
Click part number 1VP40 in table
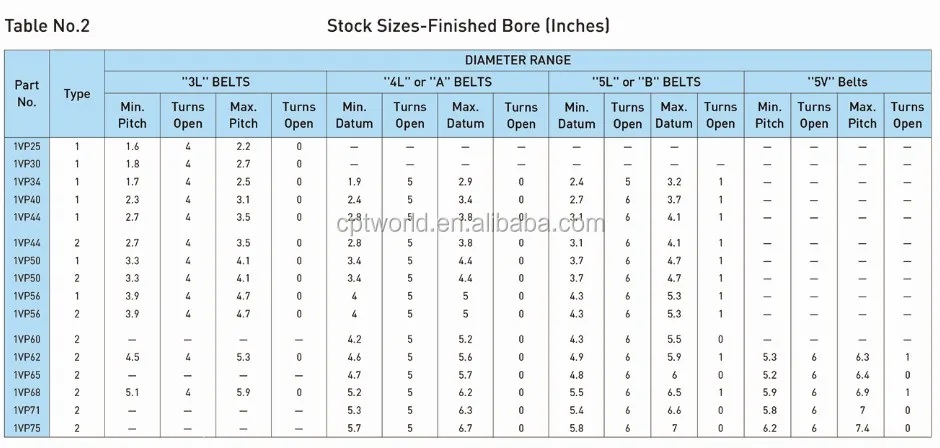27,199
